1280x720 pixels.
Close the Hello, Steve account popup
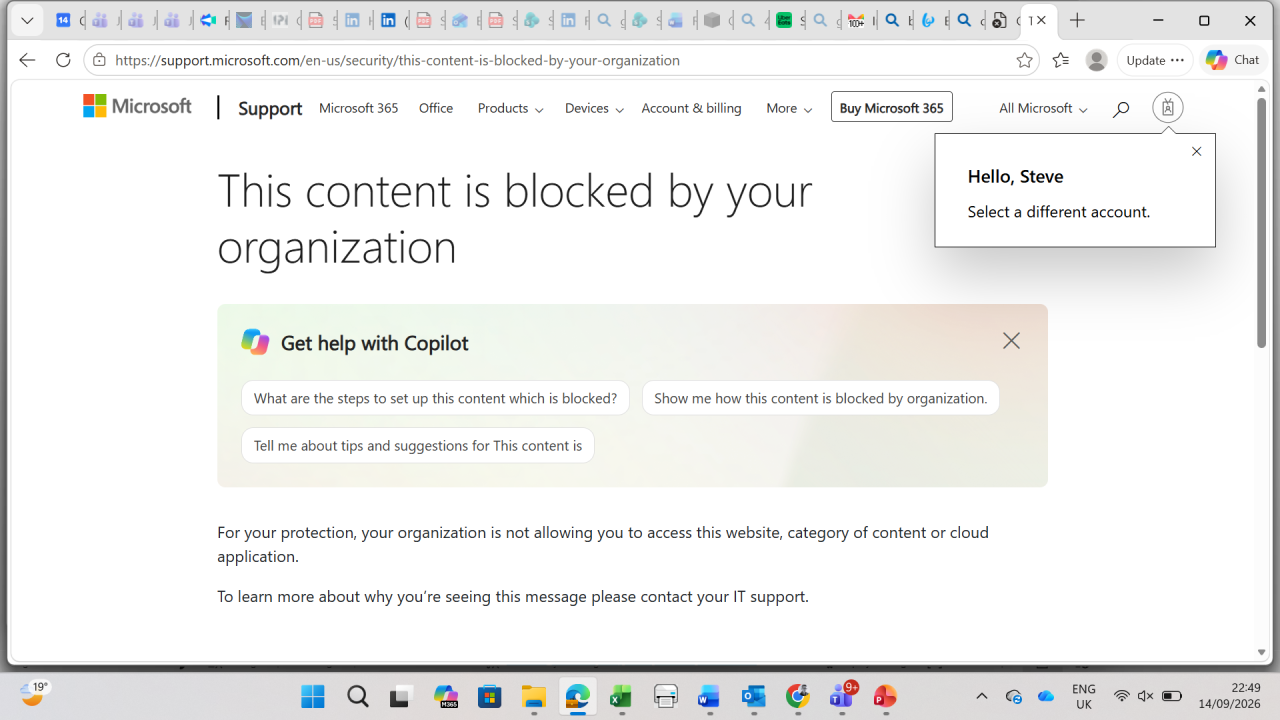click(x=1196, y=152)
